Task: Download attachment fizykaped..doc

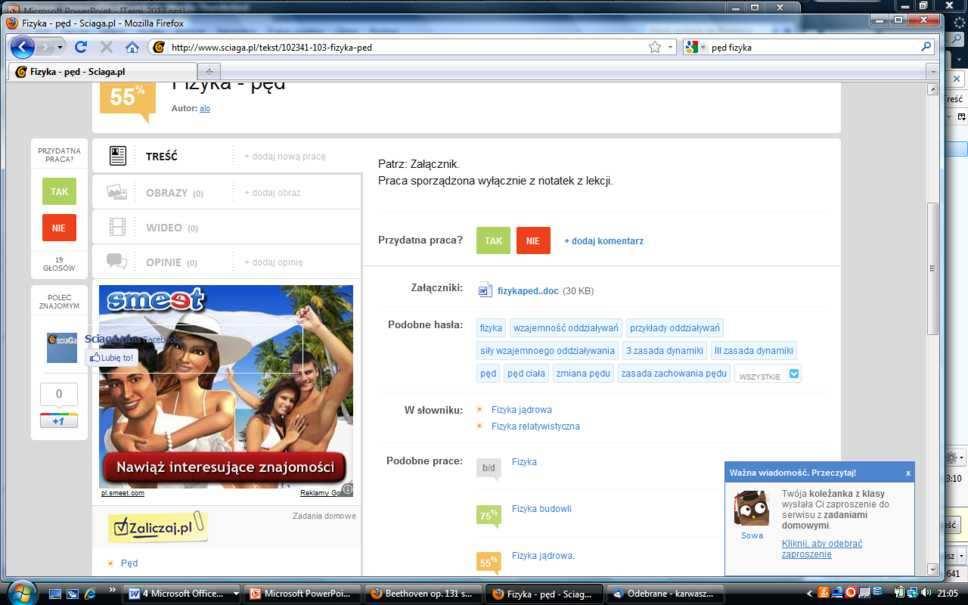Action: (x=528, y=291)
